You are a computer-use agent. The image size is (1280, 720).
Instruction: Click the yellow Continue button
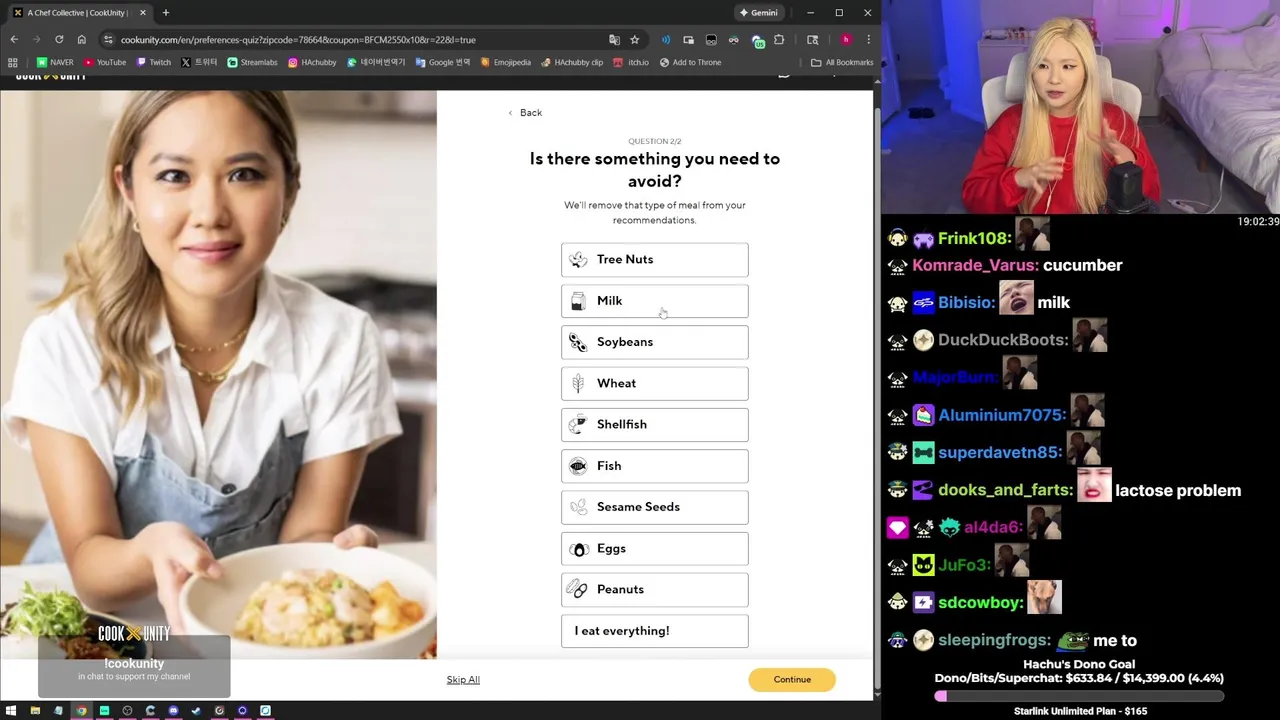[792, 679]
